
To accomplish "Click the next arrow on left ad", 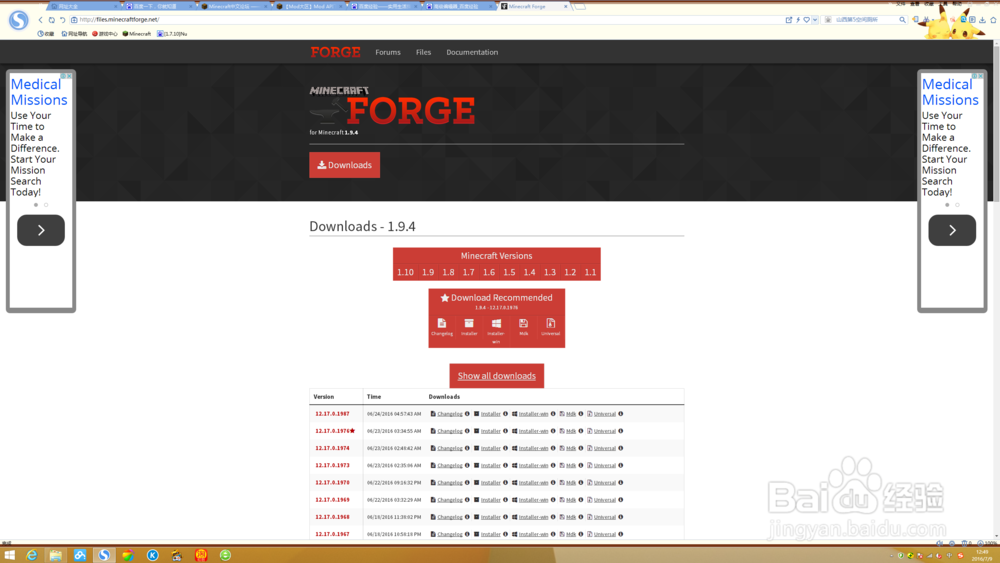I will (41, 230).
